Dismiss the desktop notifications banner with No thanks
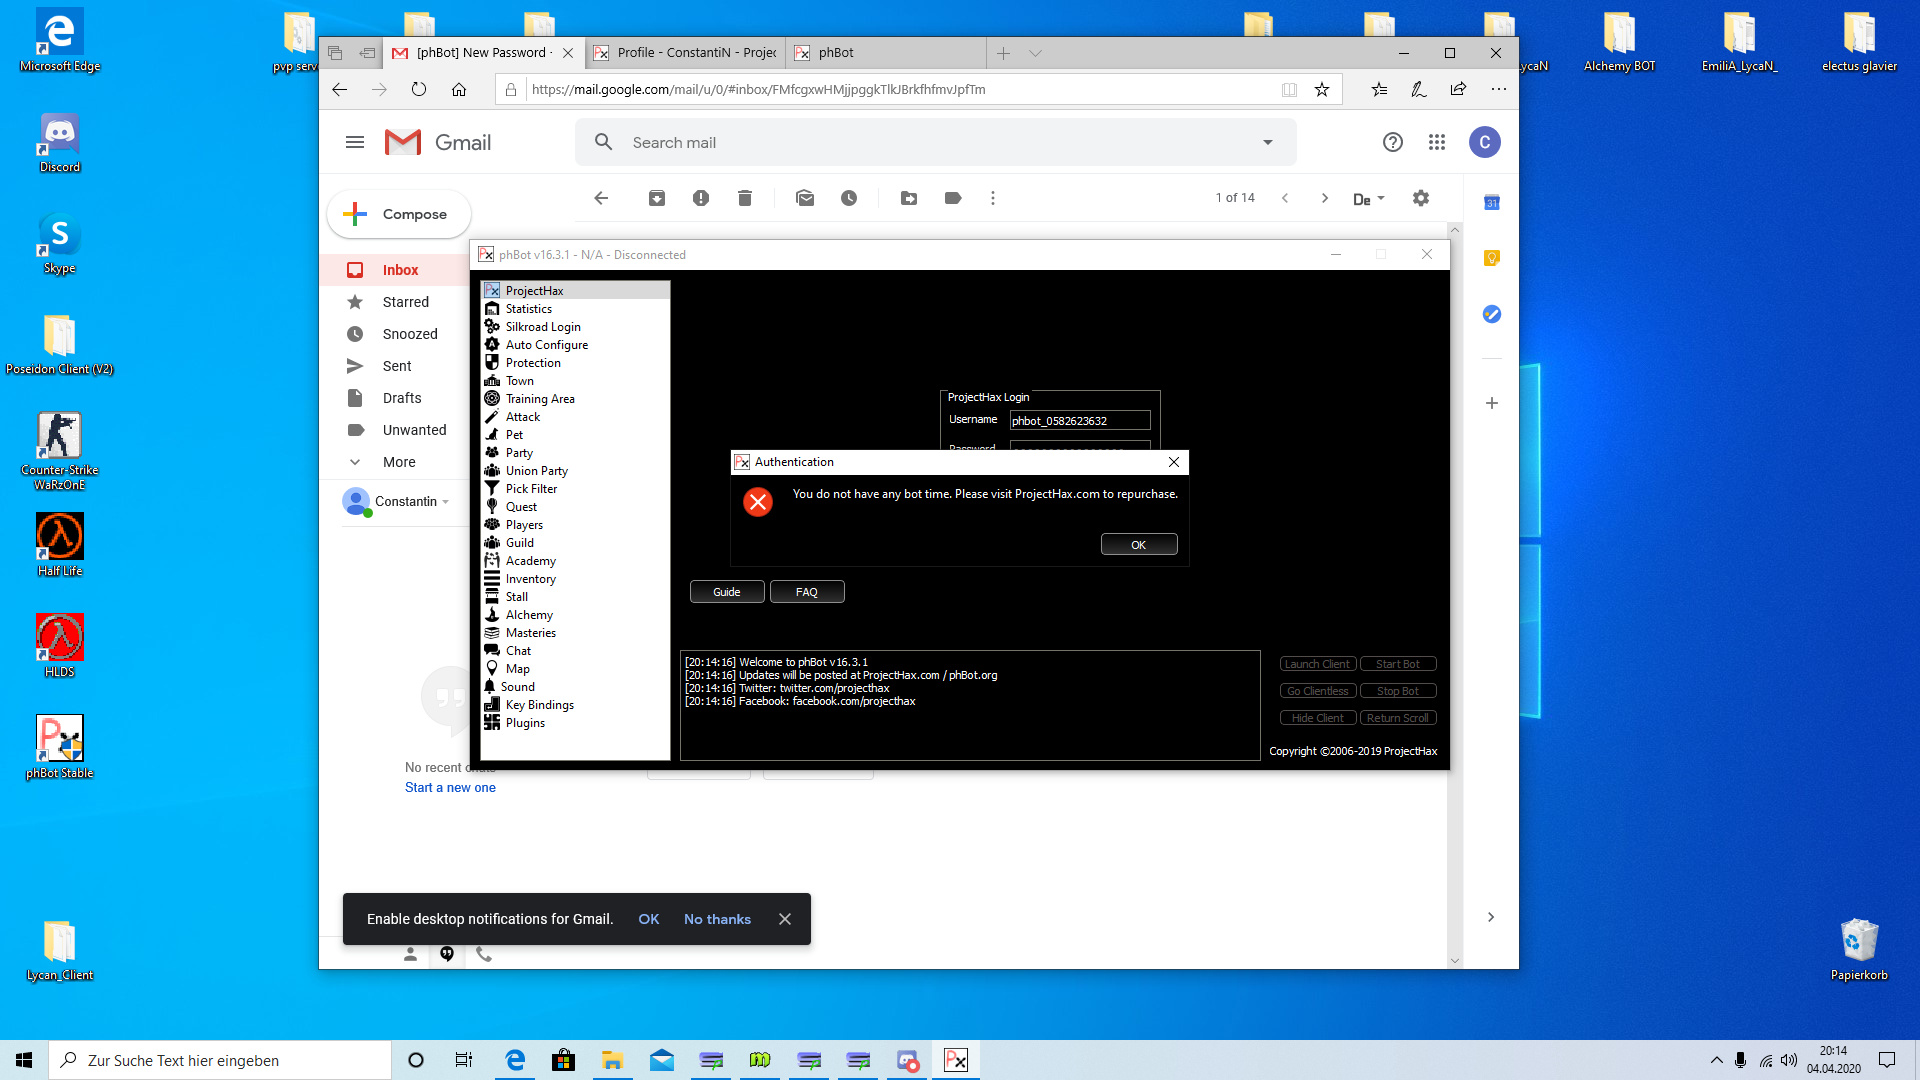The height and width of the screenshot is (1080, 1920). coord(717,919)
